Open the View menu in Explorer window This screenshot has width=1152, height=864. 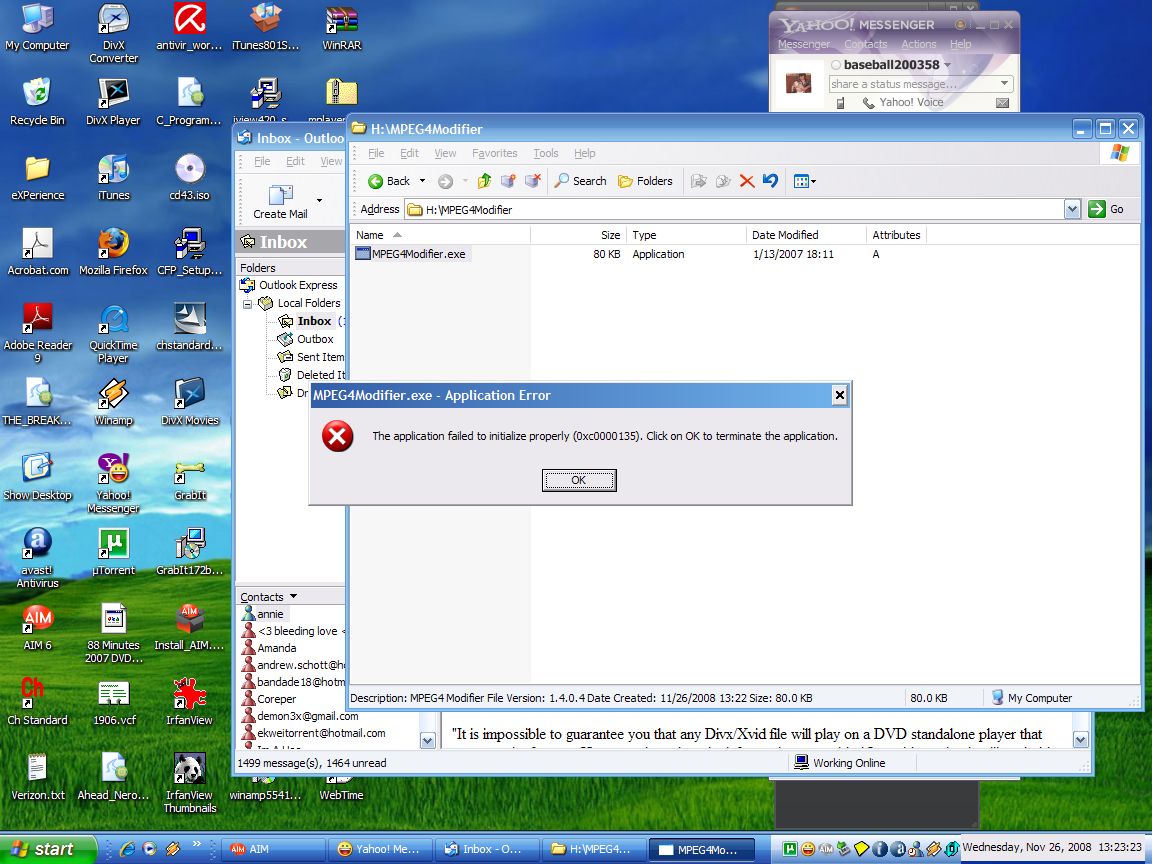point(445,153)
